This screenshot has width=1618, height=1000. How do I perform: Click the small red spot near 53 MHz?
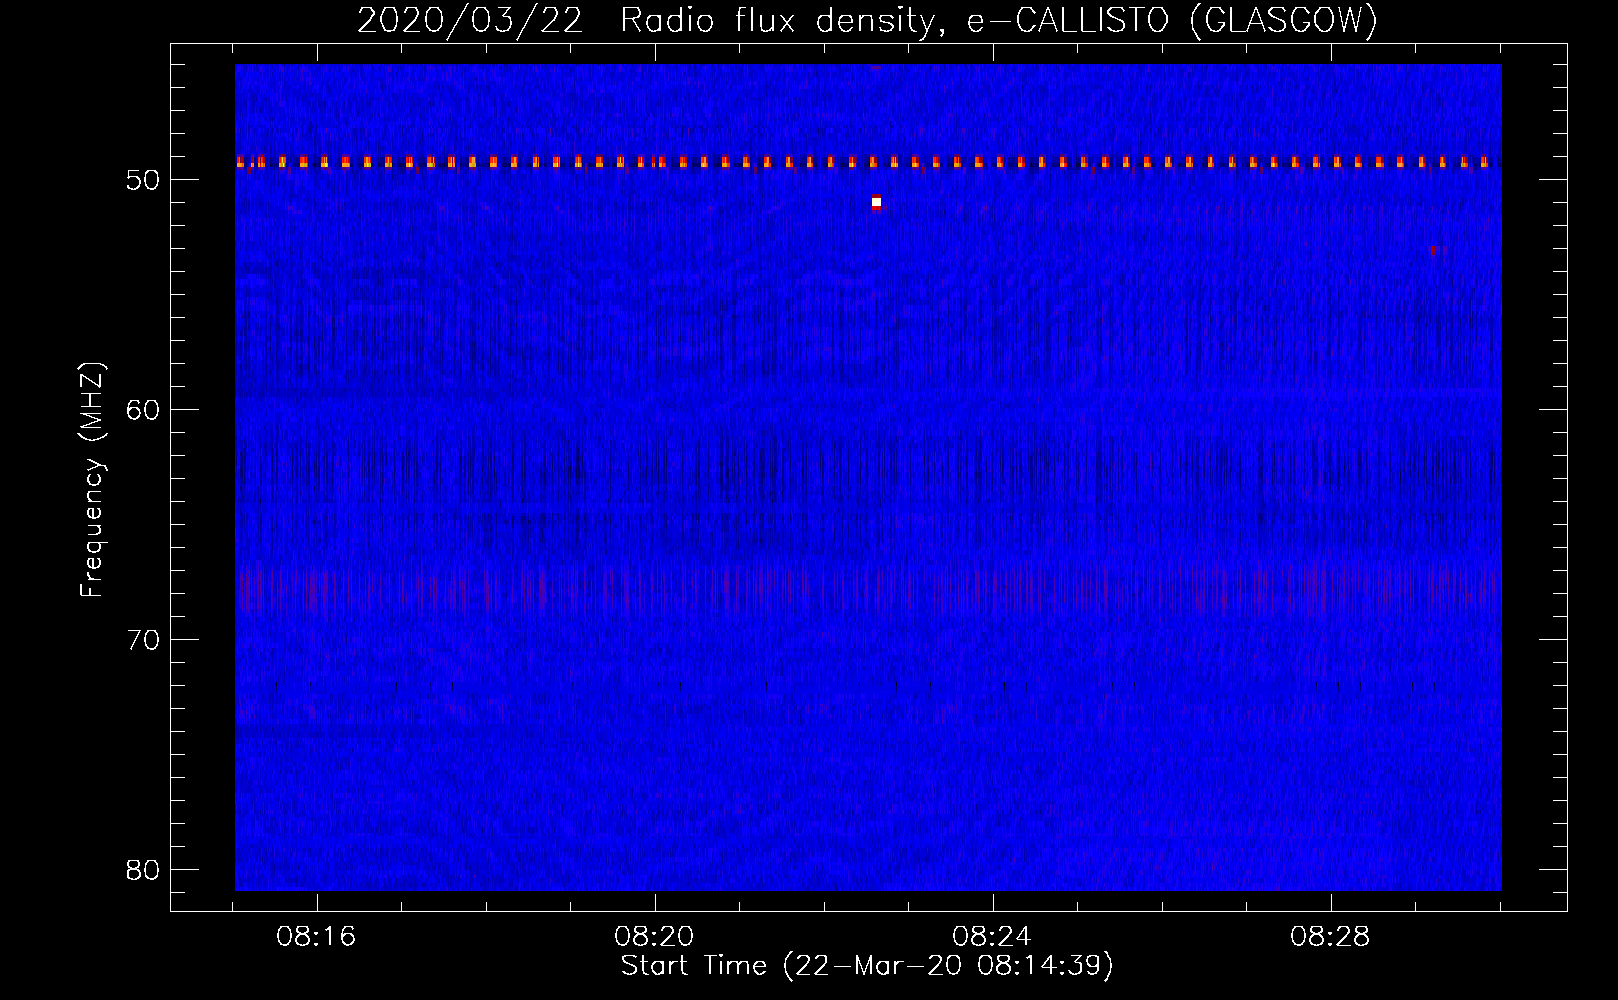(x=1433, y=250)
